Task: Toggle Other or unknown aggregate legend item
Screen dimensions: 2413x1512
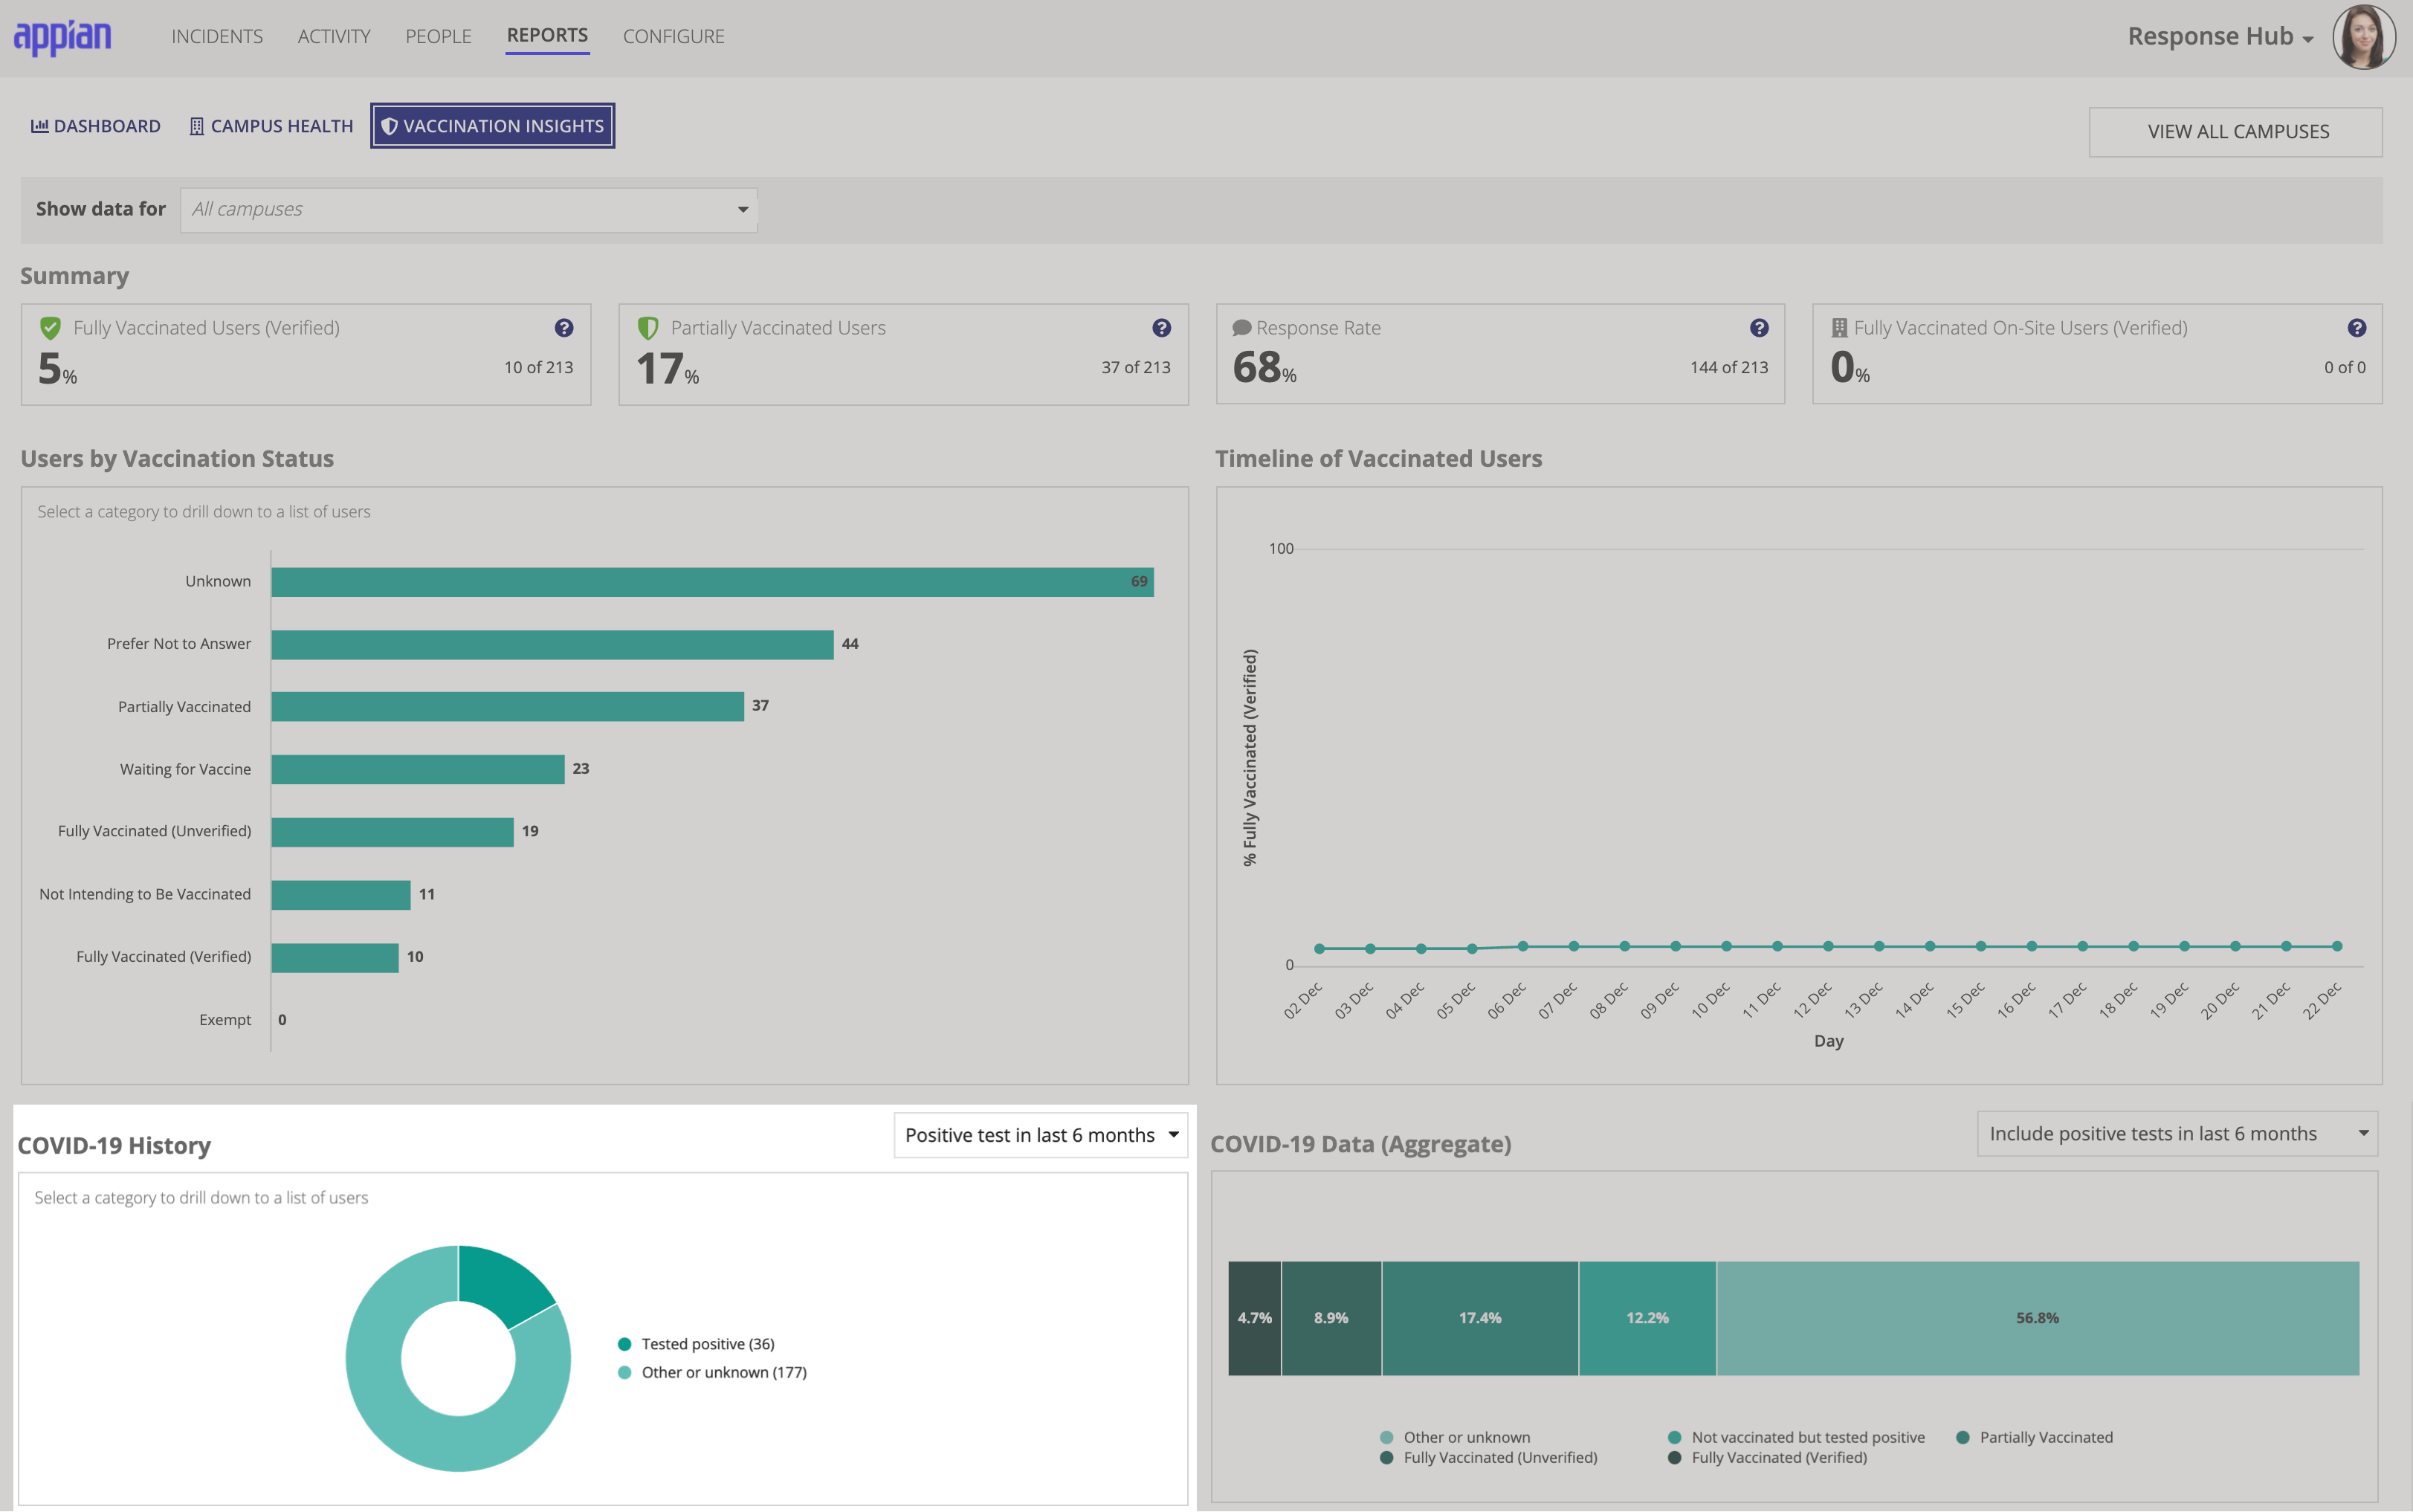Action: pyautogui.click(x=1455, y=1437)
